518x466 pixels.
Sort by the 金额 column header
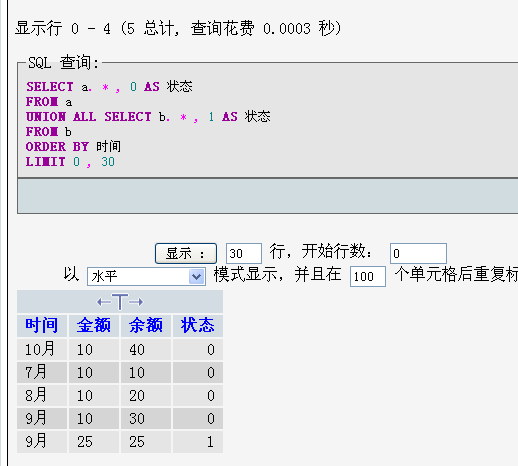[x=94, y=325]
